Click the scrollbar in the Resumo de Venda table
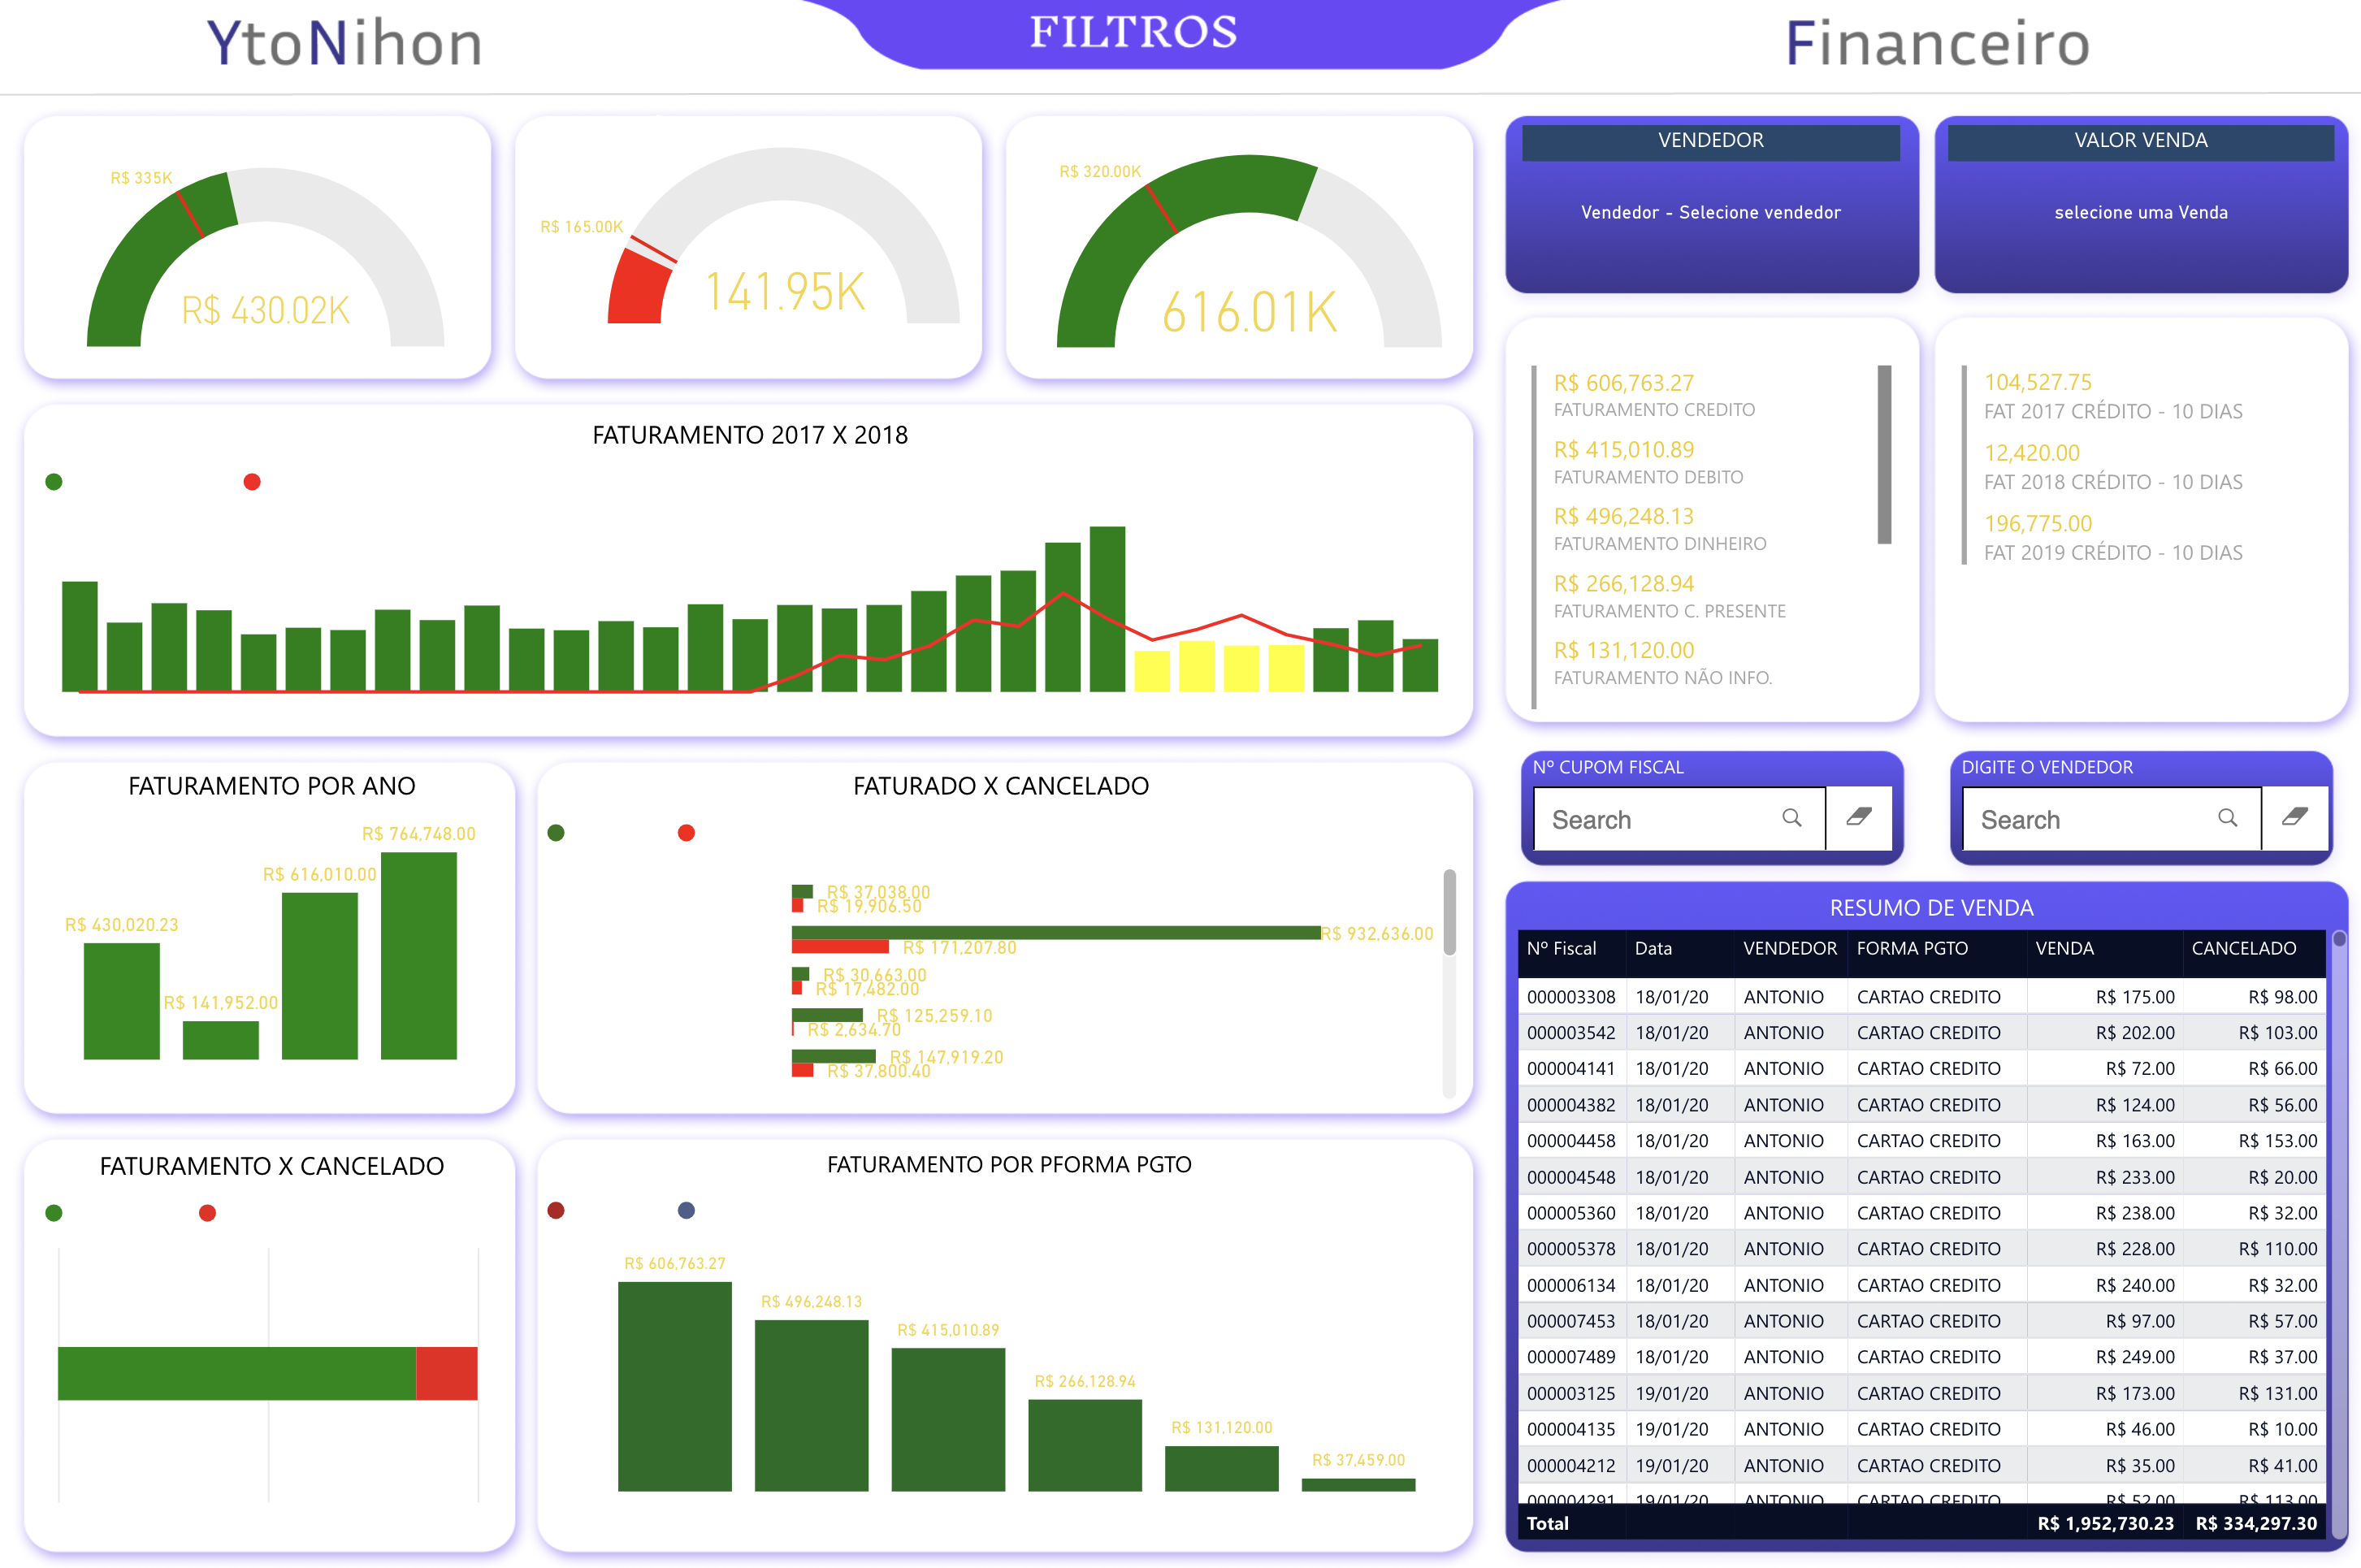 [2340, 940]
